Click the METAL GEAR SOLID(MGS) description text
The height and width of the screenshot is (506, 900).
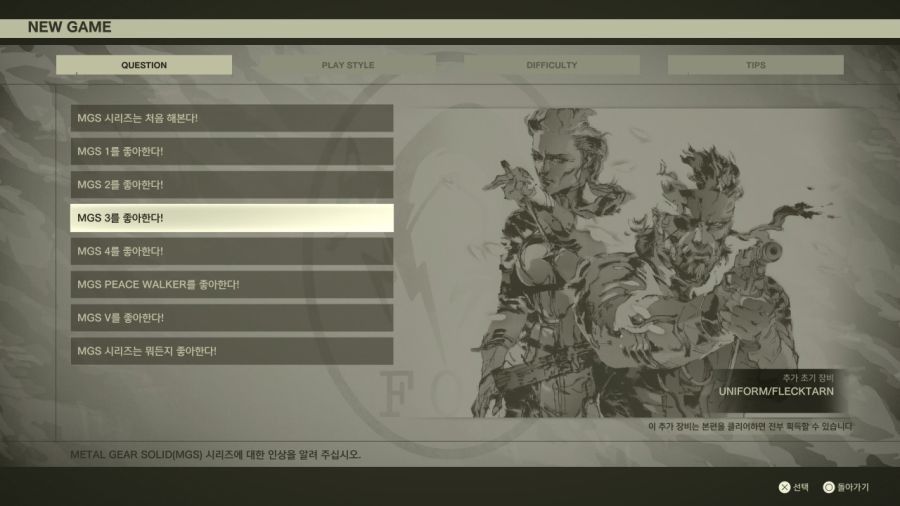point(215,454)
